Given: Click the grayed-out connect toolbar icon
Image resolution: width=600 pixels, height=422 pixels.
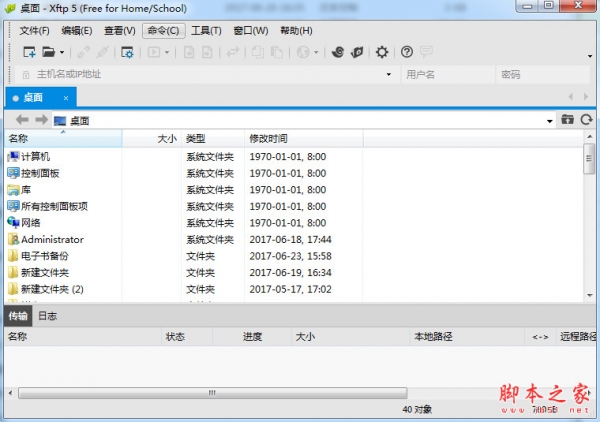Looking at the screenshot, I should click(x=83, y=52).
